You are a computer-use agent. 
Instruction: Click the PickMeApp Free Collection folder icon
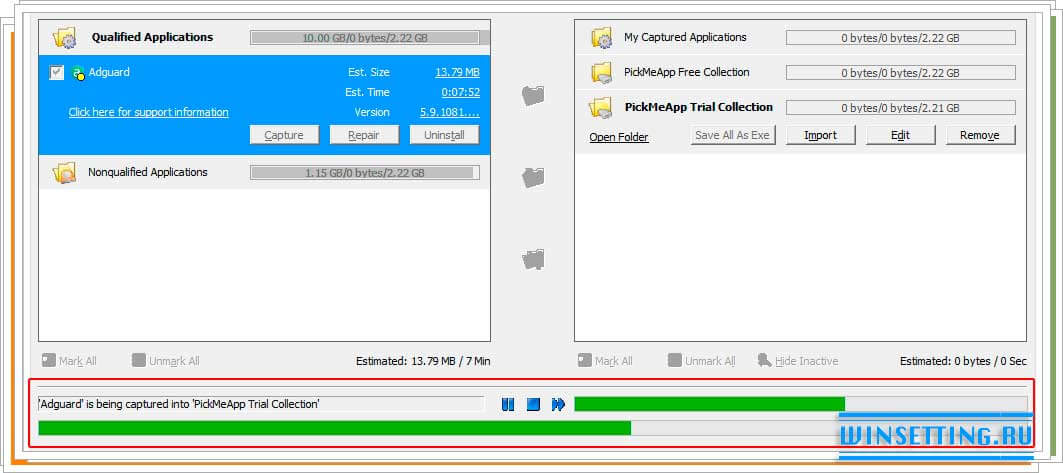pyautogui.click(x=601, y=73)
